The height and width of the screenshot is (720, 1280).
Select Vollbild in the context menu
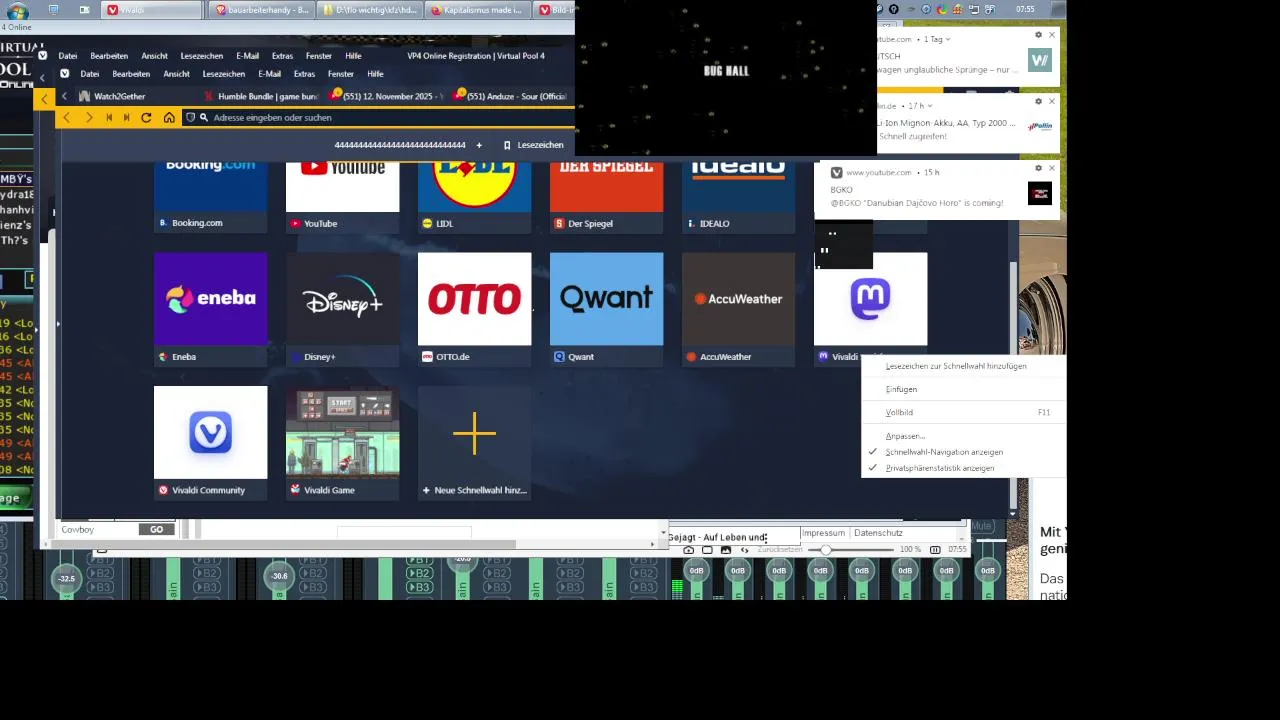pos(963,412)
